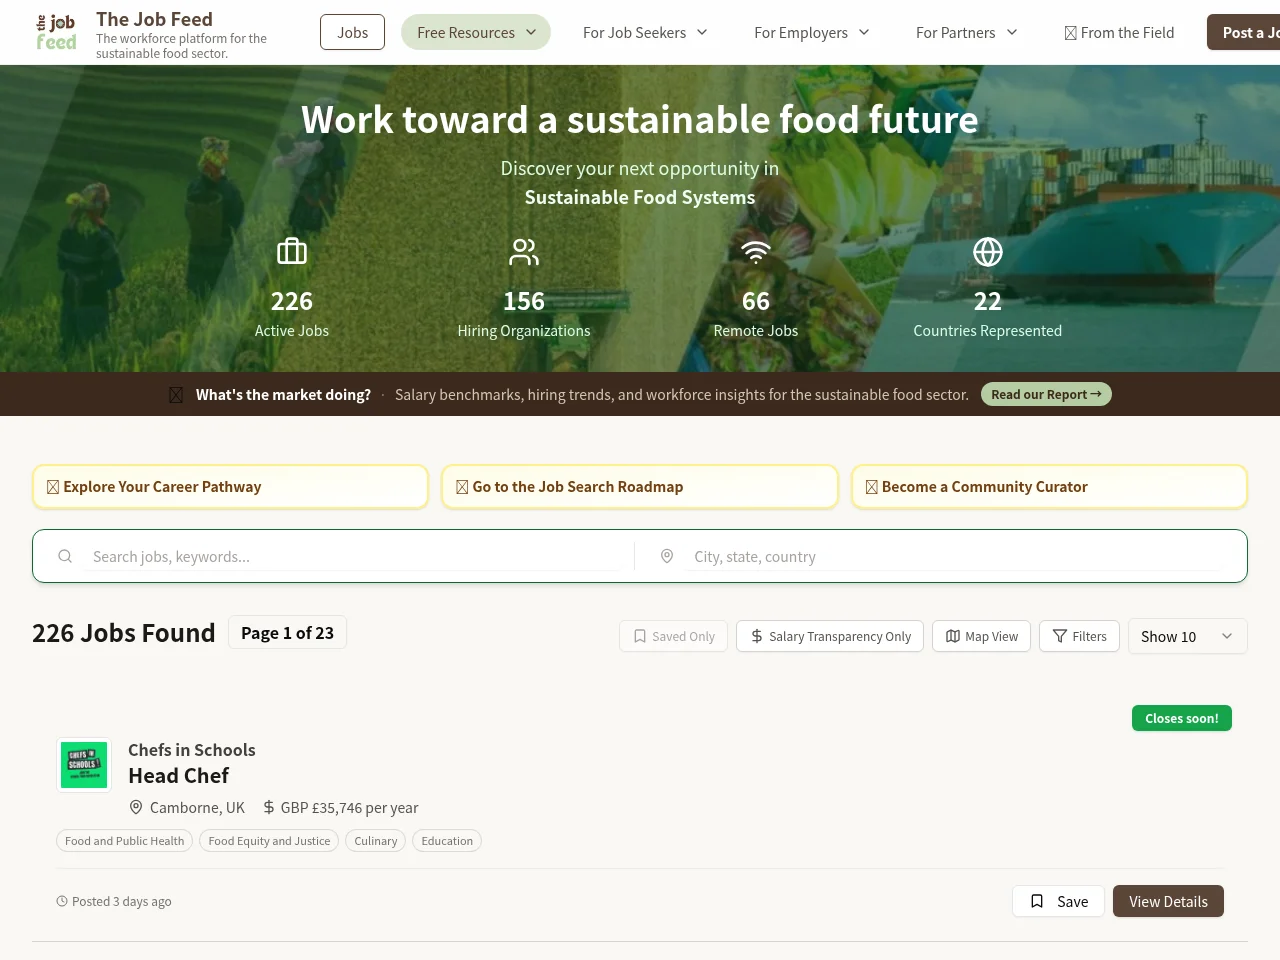Open the Show 10 per-page dropdown
The width and height of the screenshot is (1280, 960).
[x=1188, y=636]
